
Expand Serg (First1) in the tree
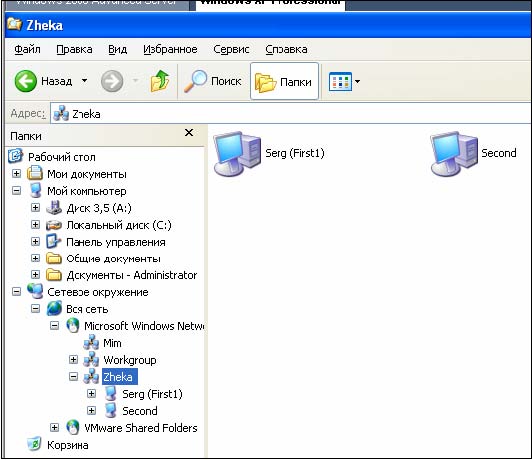click(x=91, y=394)
